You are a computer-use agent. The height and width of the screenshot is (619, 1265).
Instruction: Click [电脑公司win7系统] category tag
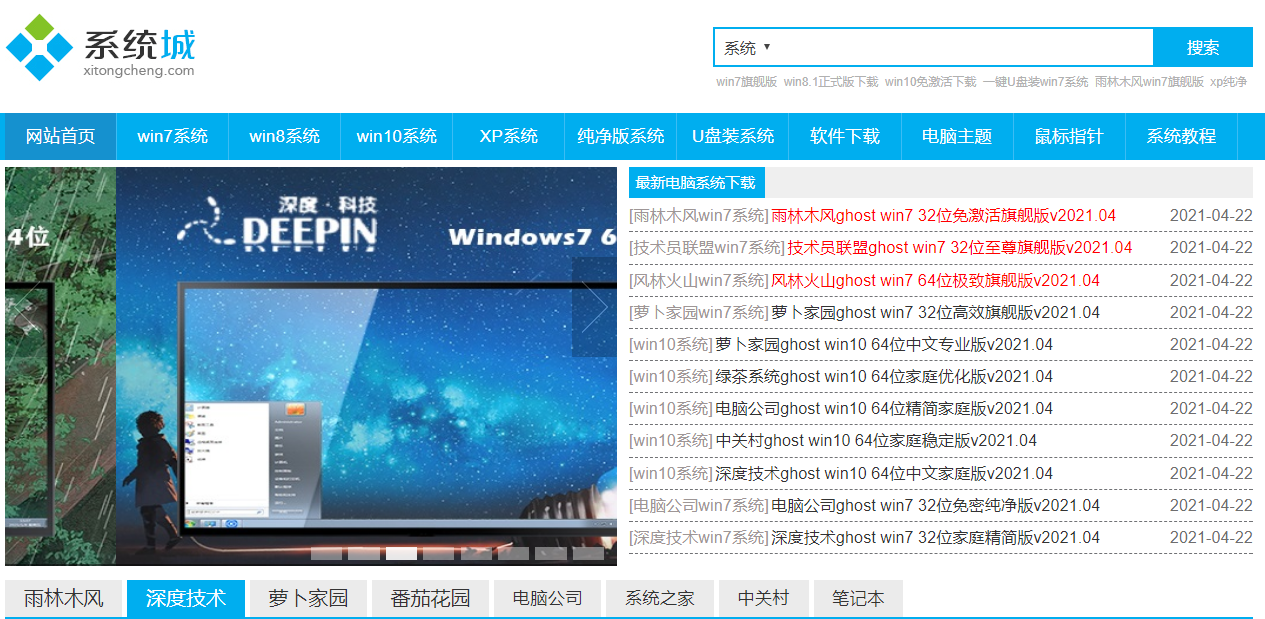(699, 505)
